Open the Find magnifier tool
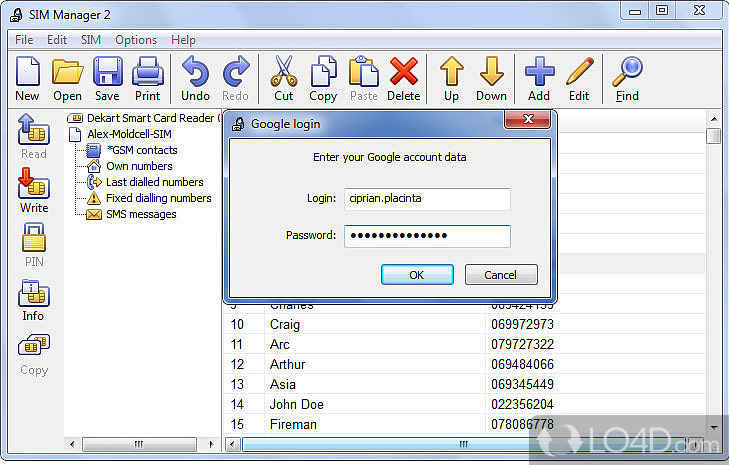729x465 pixels. (627, 79)
